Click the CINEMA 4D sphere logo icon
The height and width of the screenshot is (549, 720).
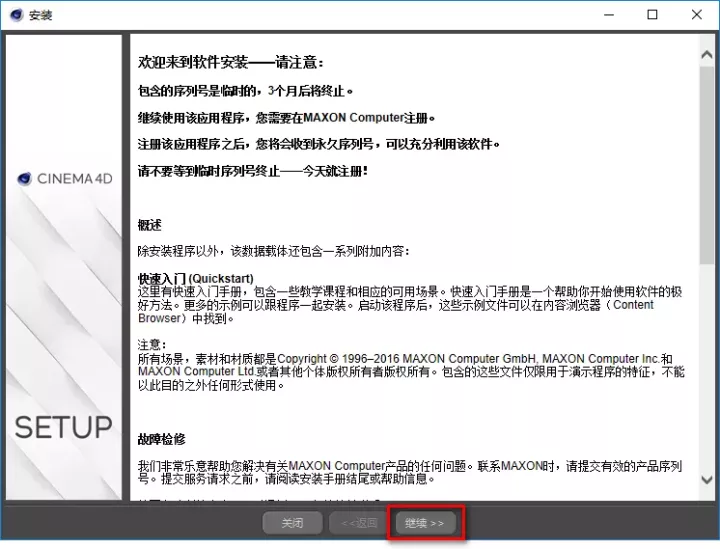point(26,179)
